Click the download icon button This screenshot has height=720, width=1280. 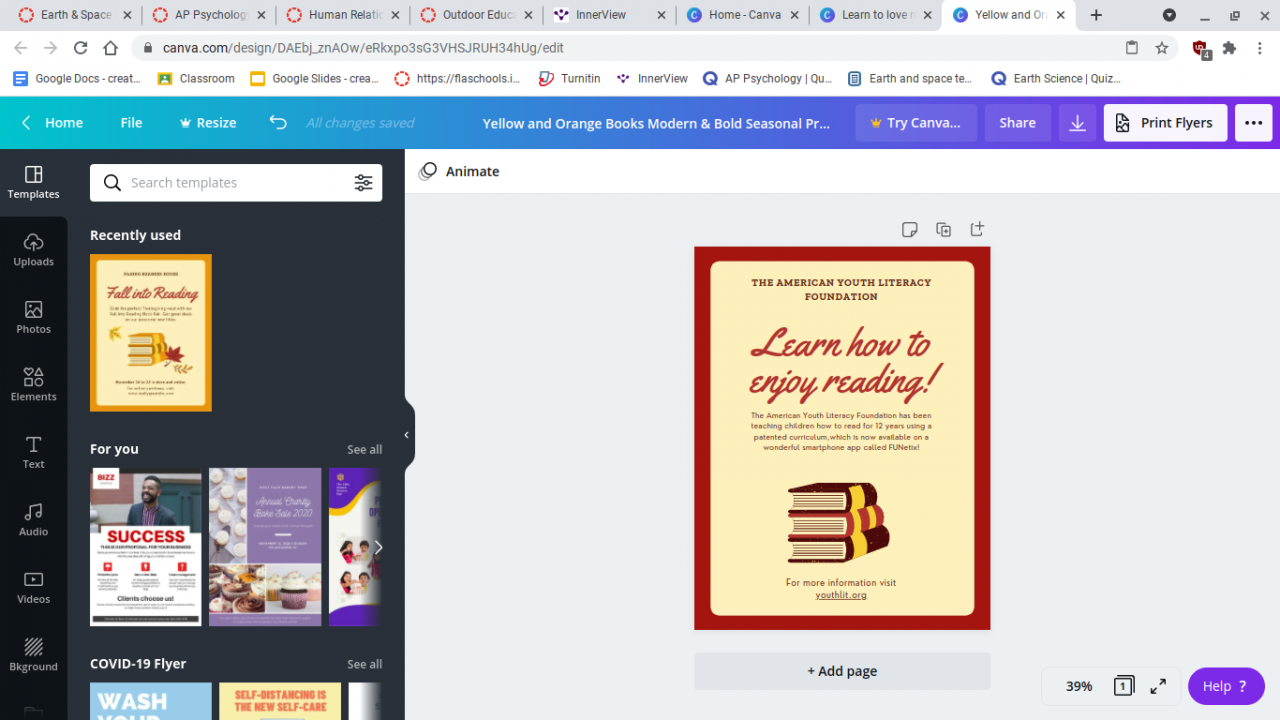point(1077,123)
